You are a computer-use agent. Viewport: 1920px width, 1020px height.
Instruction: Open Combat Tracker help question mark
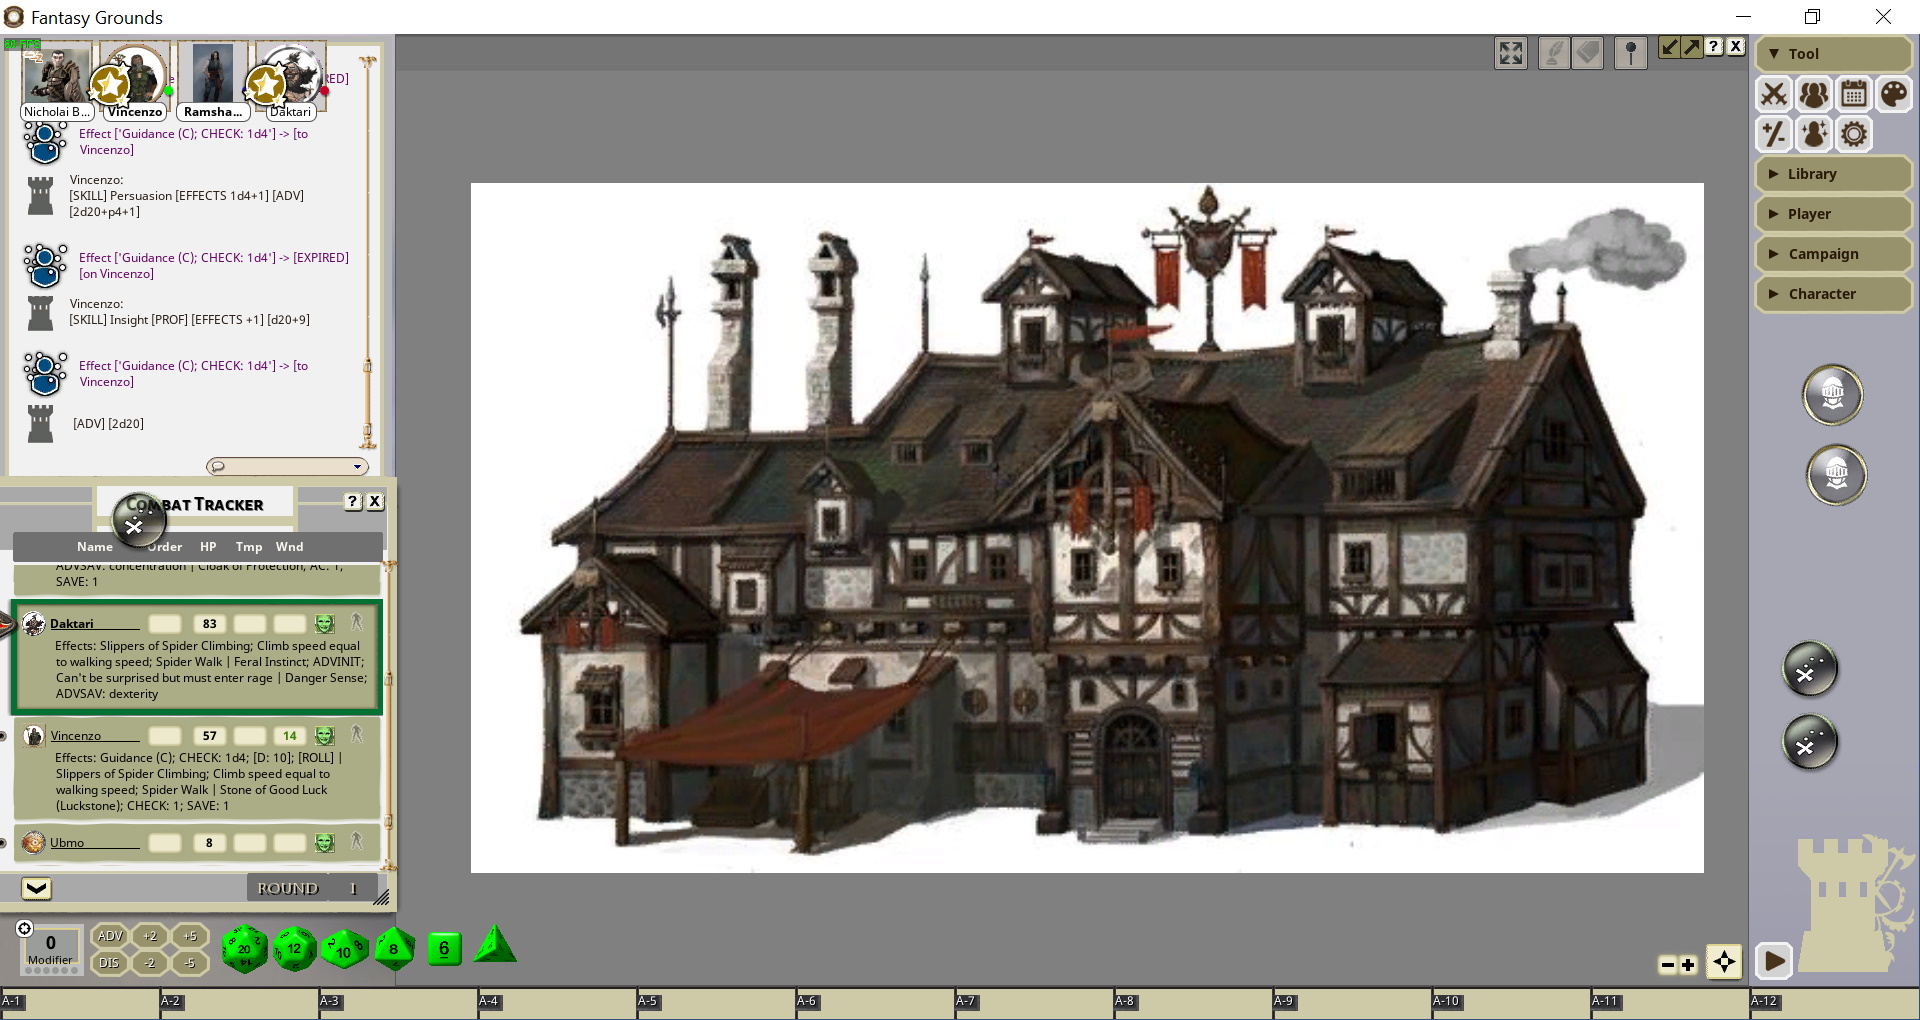click(x=353, y=502)
